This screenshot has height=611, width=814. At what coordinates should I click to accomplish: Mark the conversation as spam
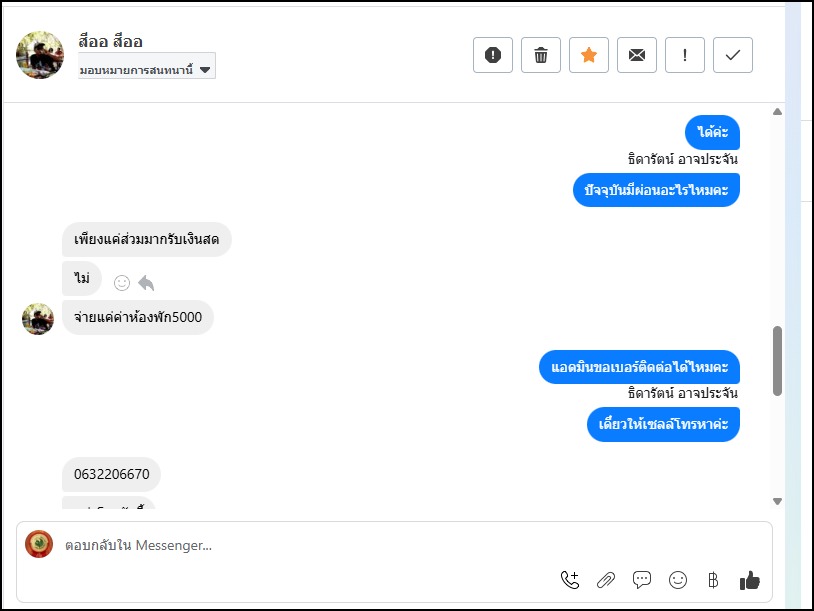[x=493, y=55]
